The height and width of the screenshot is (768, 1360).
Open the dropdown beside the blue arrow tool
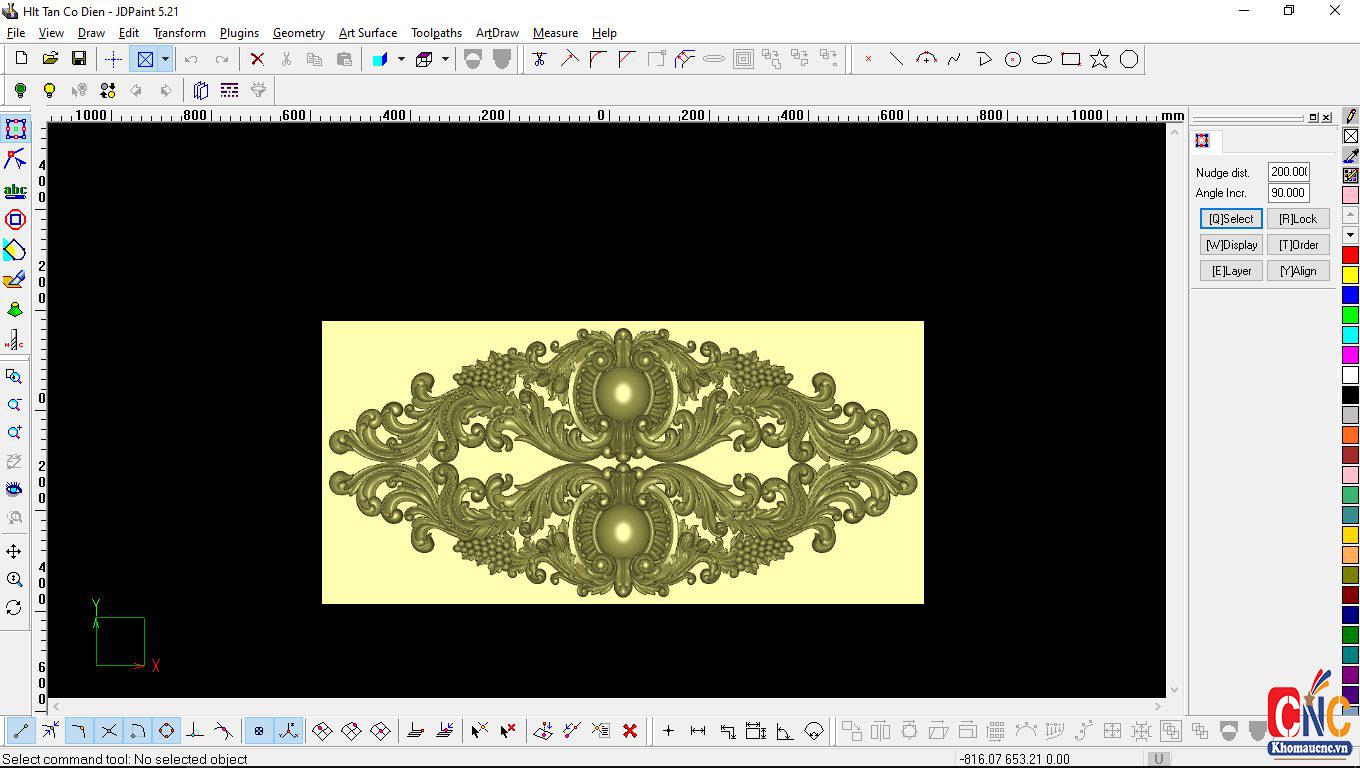[400, 59]
